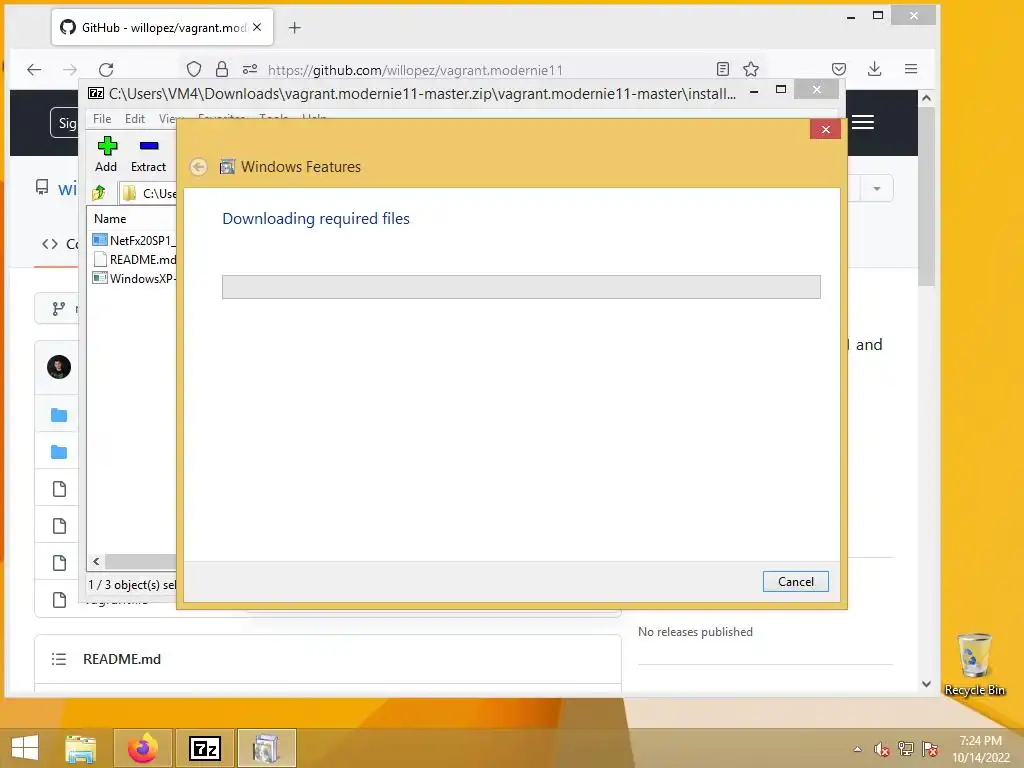Image resolution: width=1024 pixels, height=768 pixels.
Task: Click the first folder icon in repo list
Action: pos(59,415)
